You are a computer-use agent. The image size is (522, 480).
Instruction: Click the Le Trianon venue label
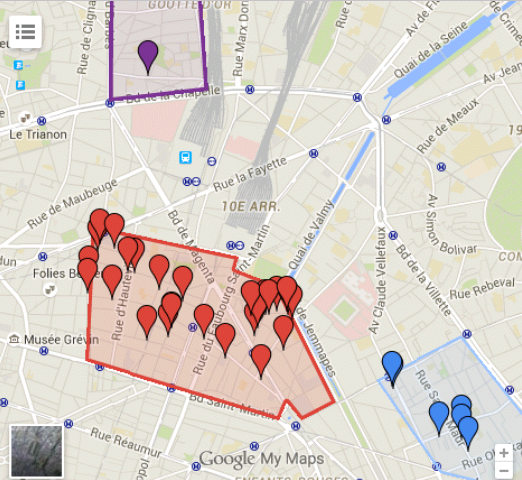(x=38, y=135)
